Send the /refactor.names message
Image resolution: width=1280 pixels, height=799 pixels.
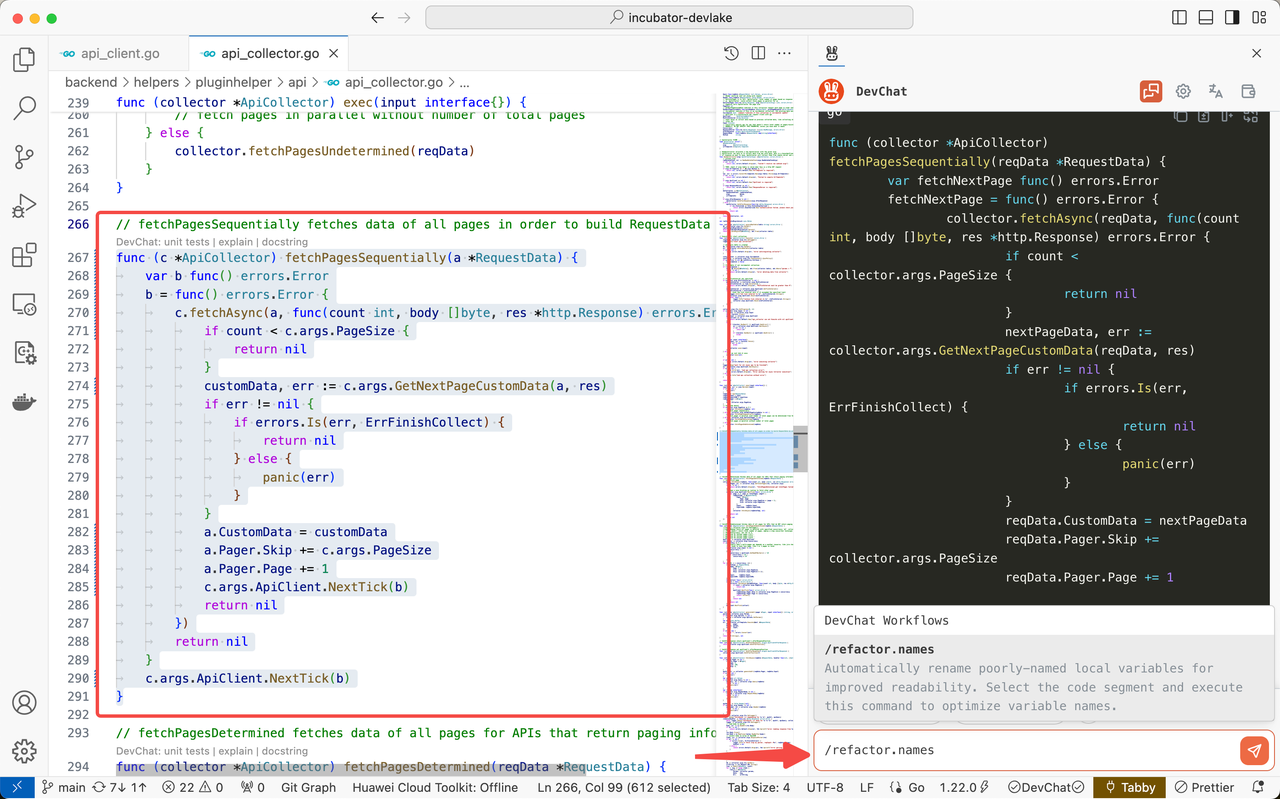click(1254, 750)
